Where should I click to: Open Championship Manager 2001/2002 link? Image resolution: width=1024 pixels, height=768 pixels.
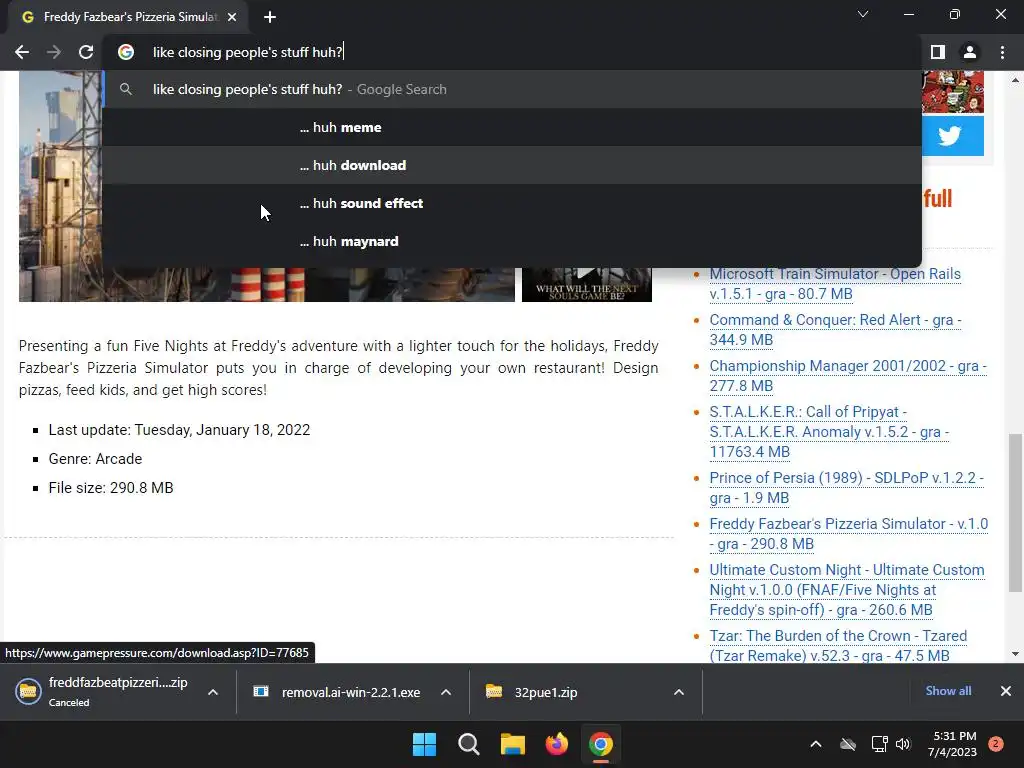coord(848,376)
